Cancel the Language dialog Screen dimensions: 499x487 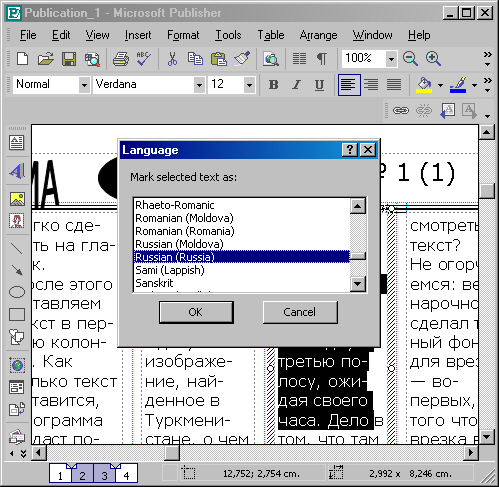point(300,312)
